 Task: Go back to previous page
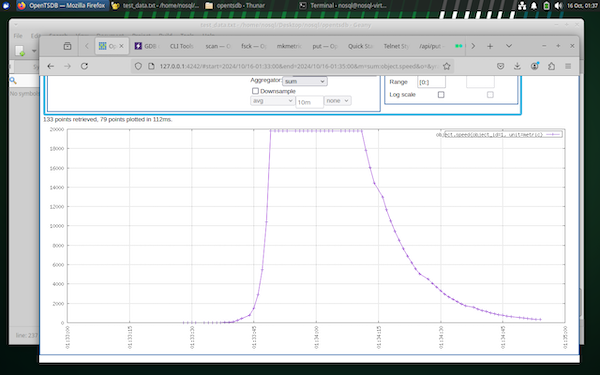[51, 66]
